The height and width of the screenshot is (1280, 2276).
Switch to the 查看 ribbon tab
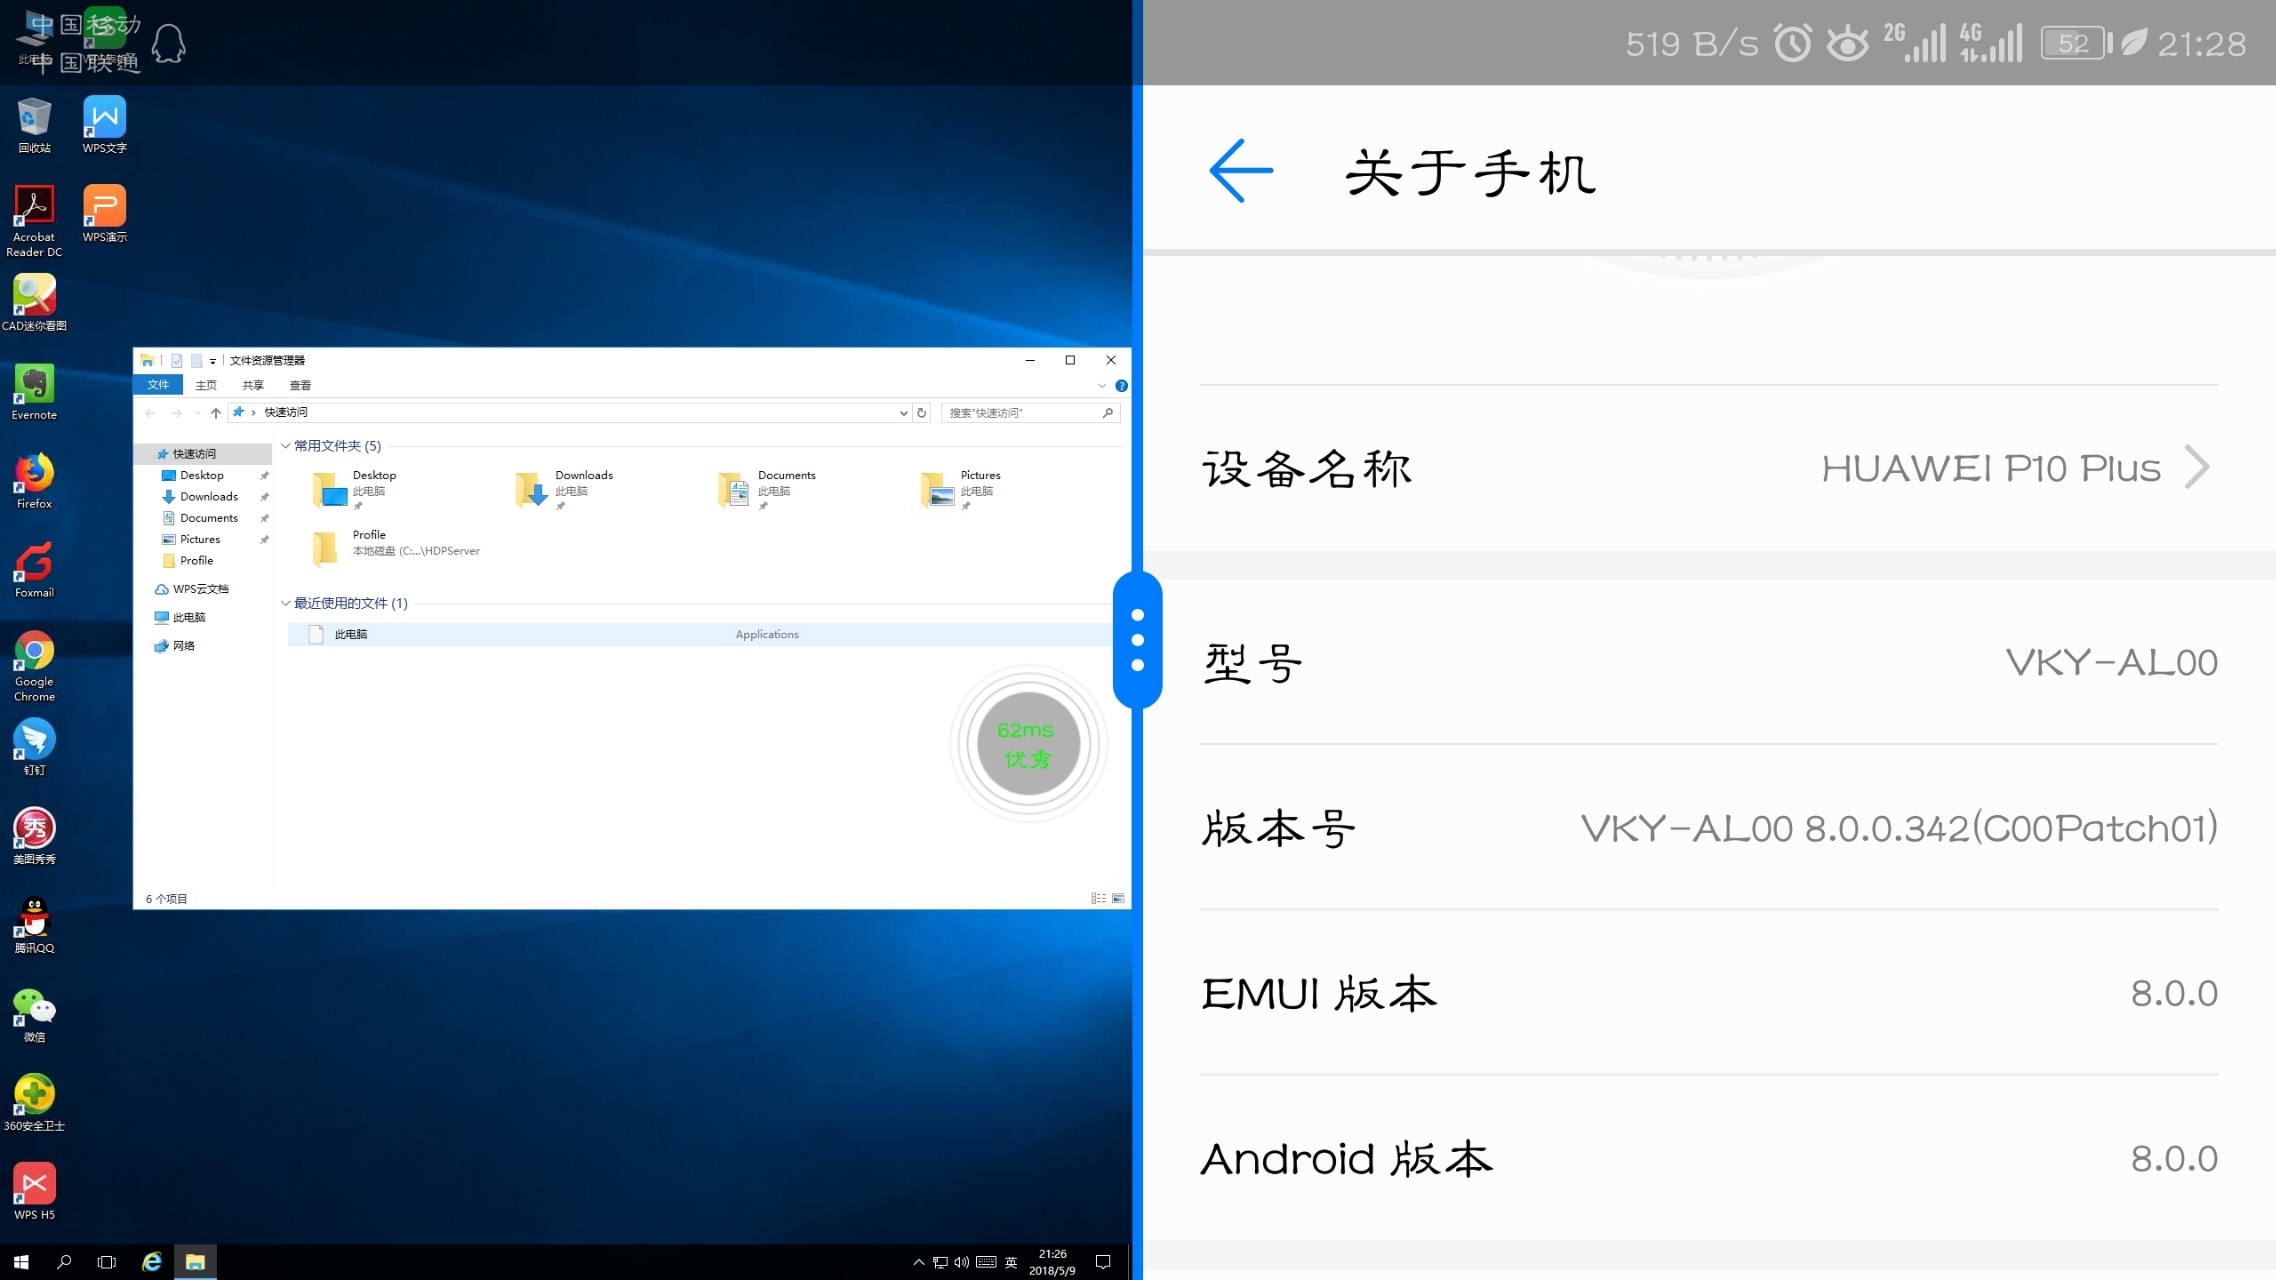click(x=300, y=385)
